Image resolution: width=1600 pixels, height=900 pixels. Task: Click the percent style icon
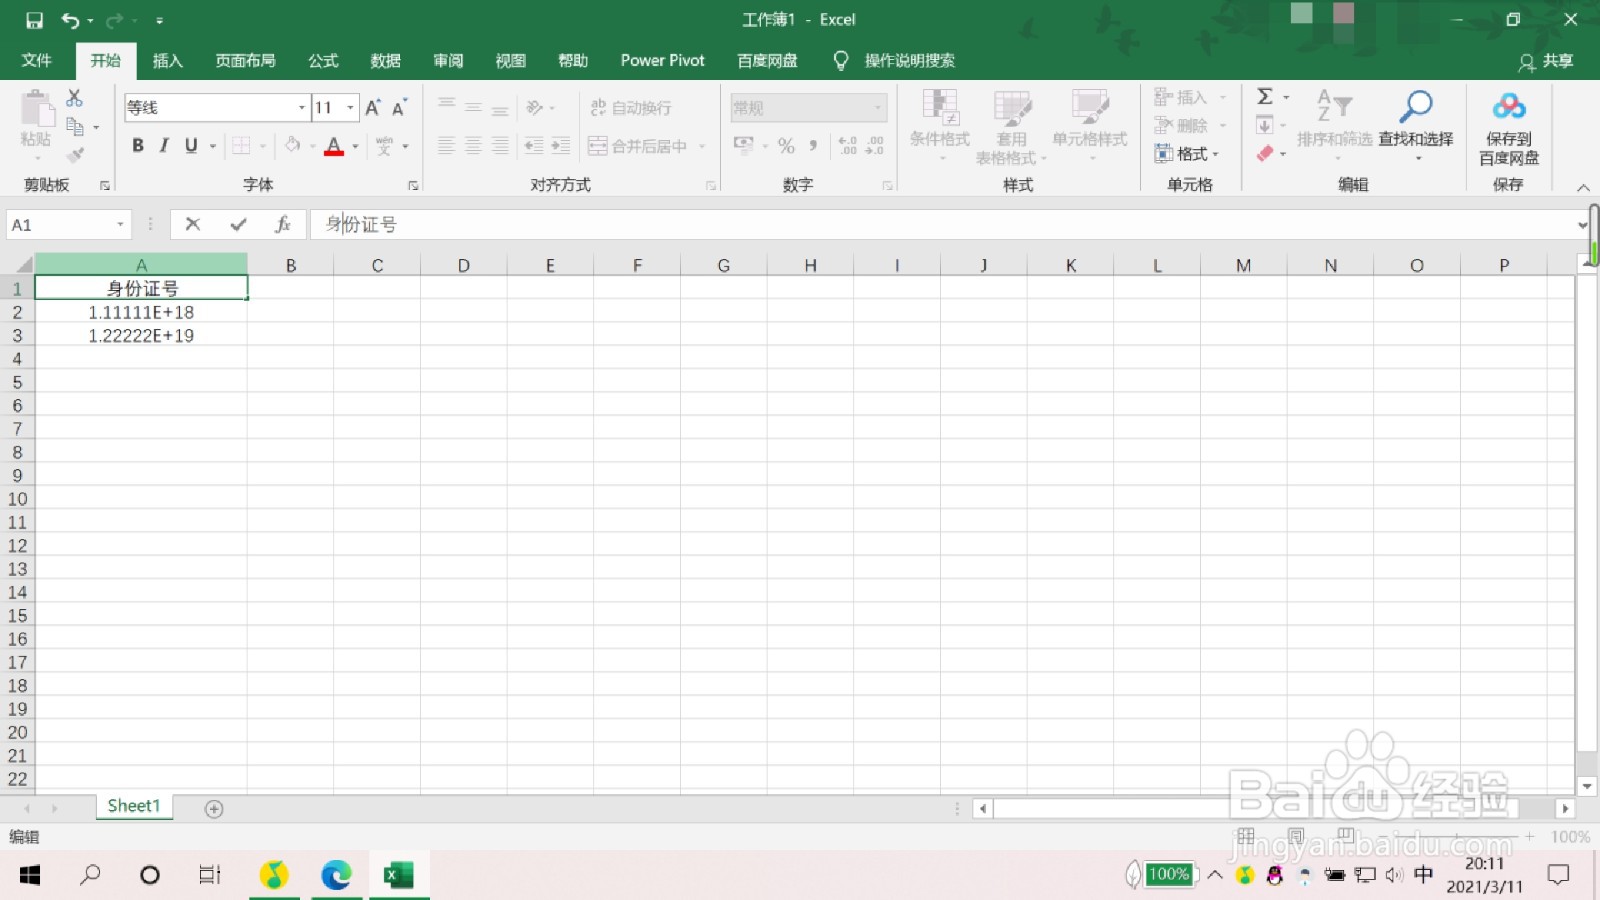[x=787, y=146]
